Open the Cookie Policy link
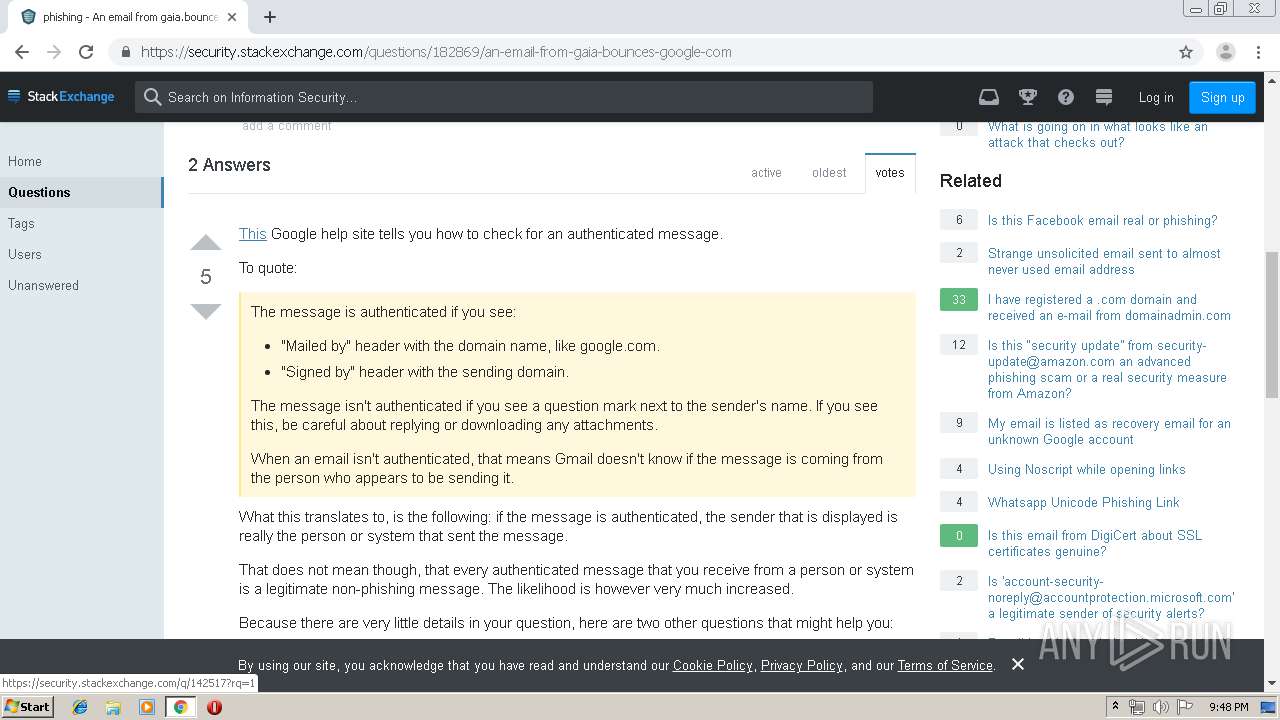1280x720 pixels. pyautogui.click(x=712, y=666)
